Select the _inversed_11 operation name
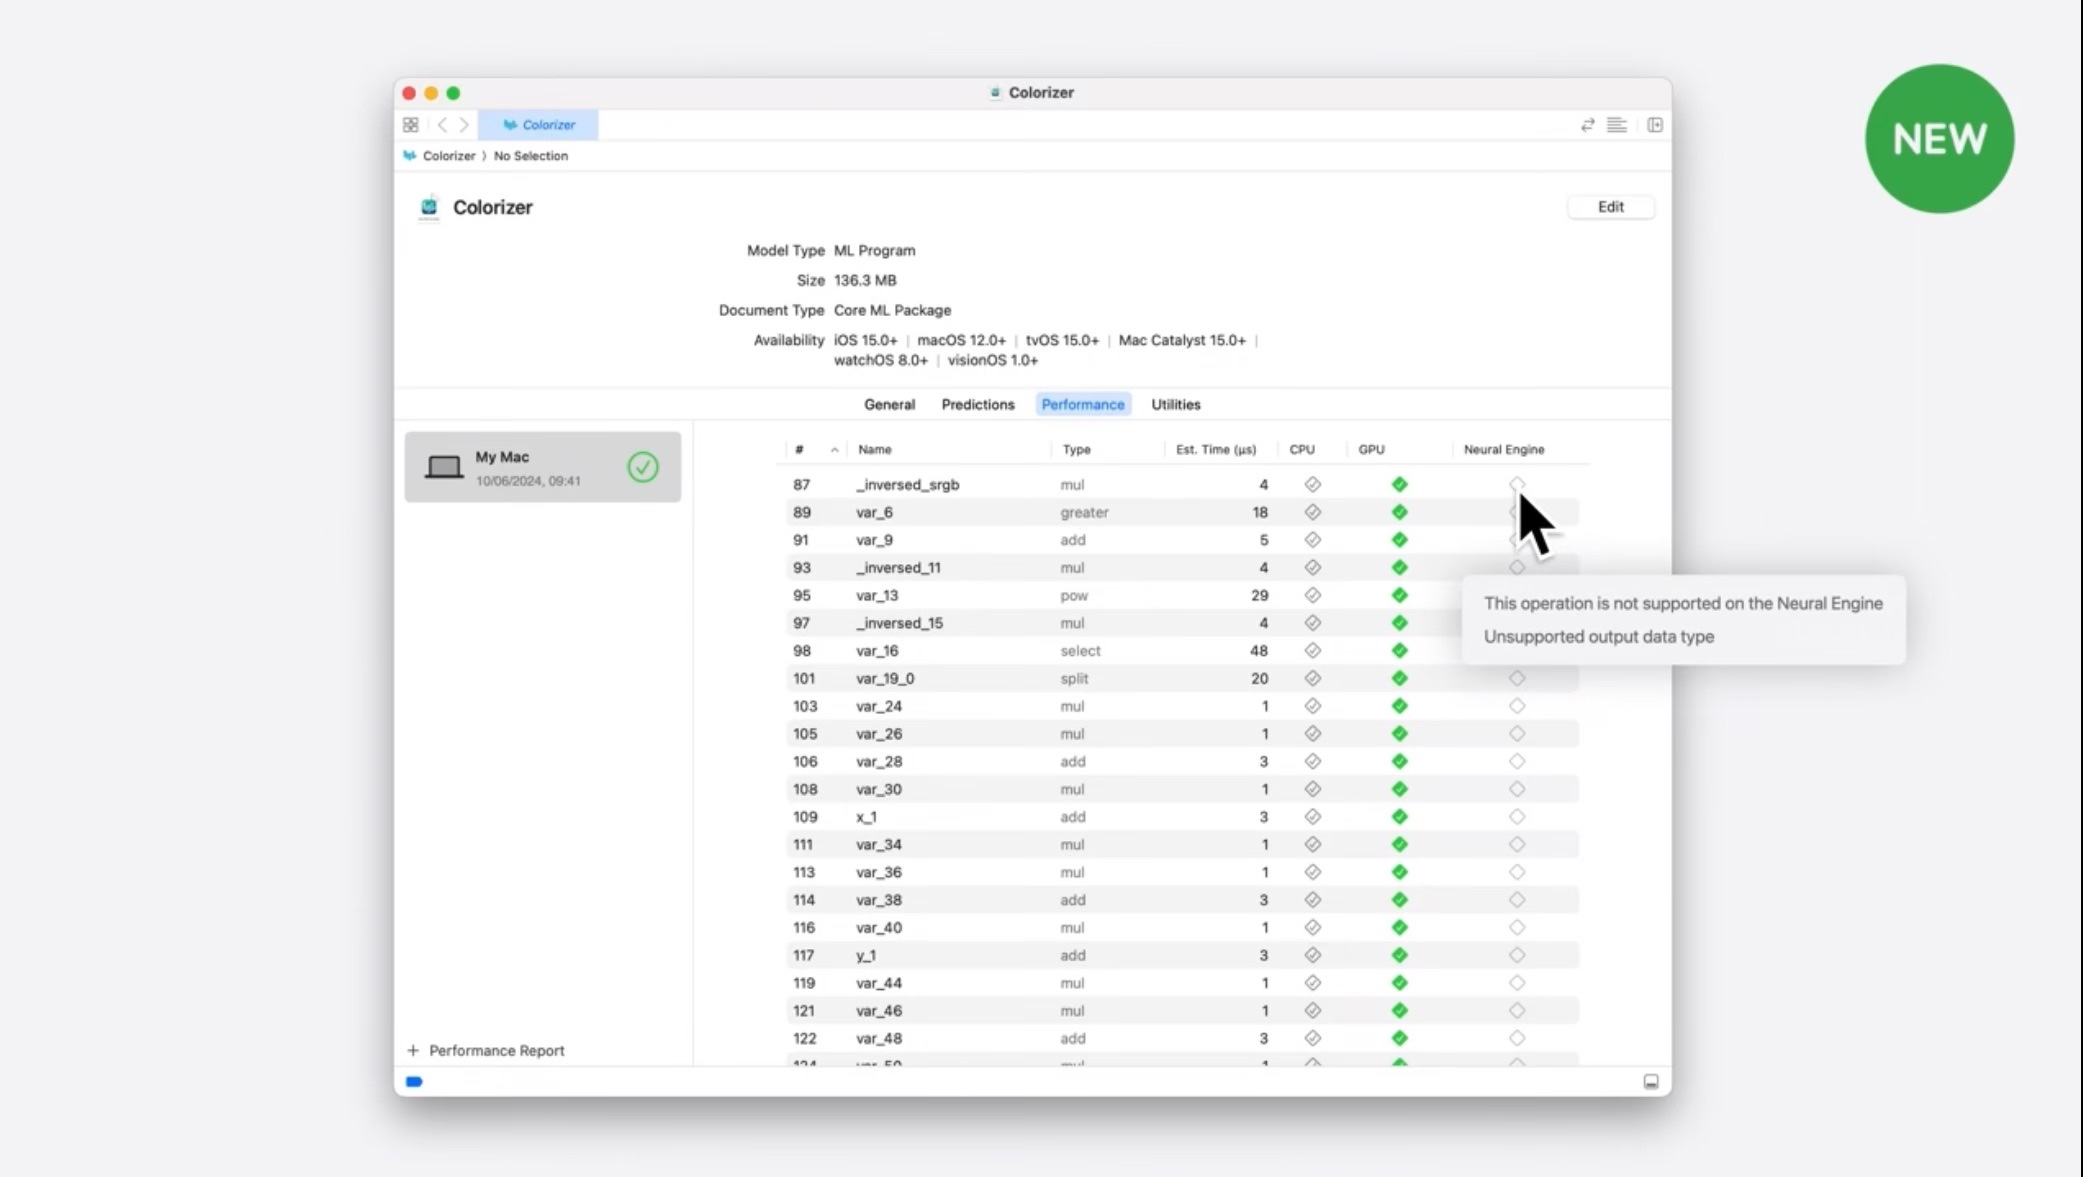The height and width of the screenshot is (1179, 2083). click(x=898, y=568)
